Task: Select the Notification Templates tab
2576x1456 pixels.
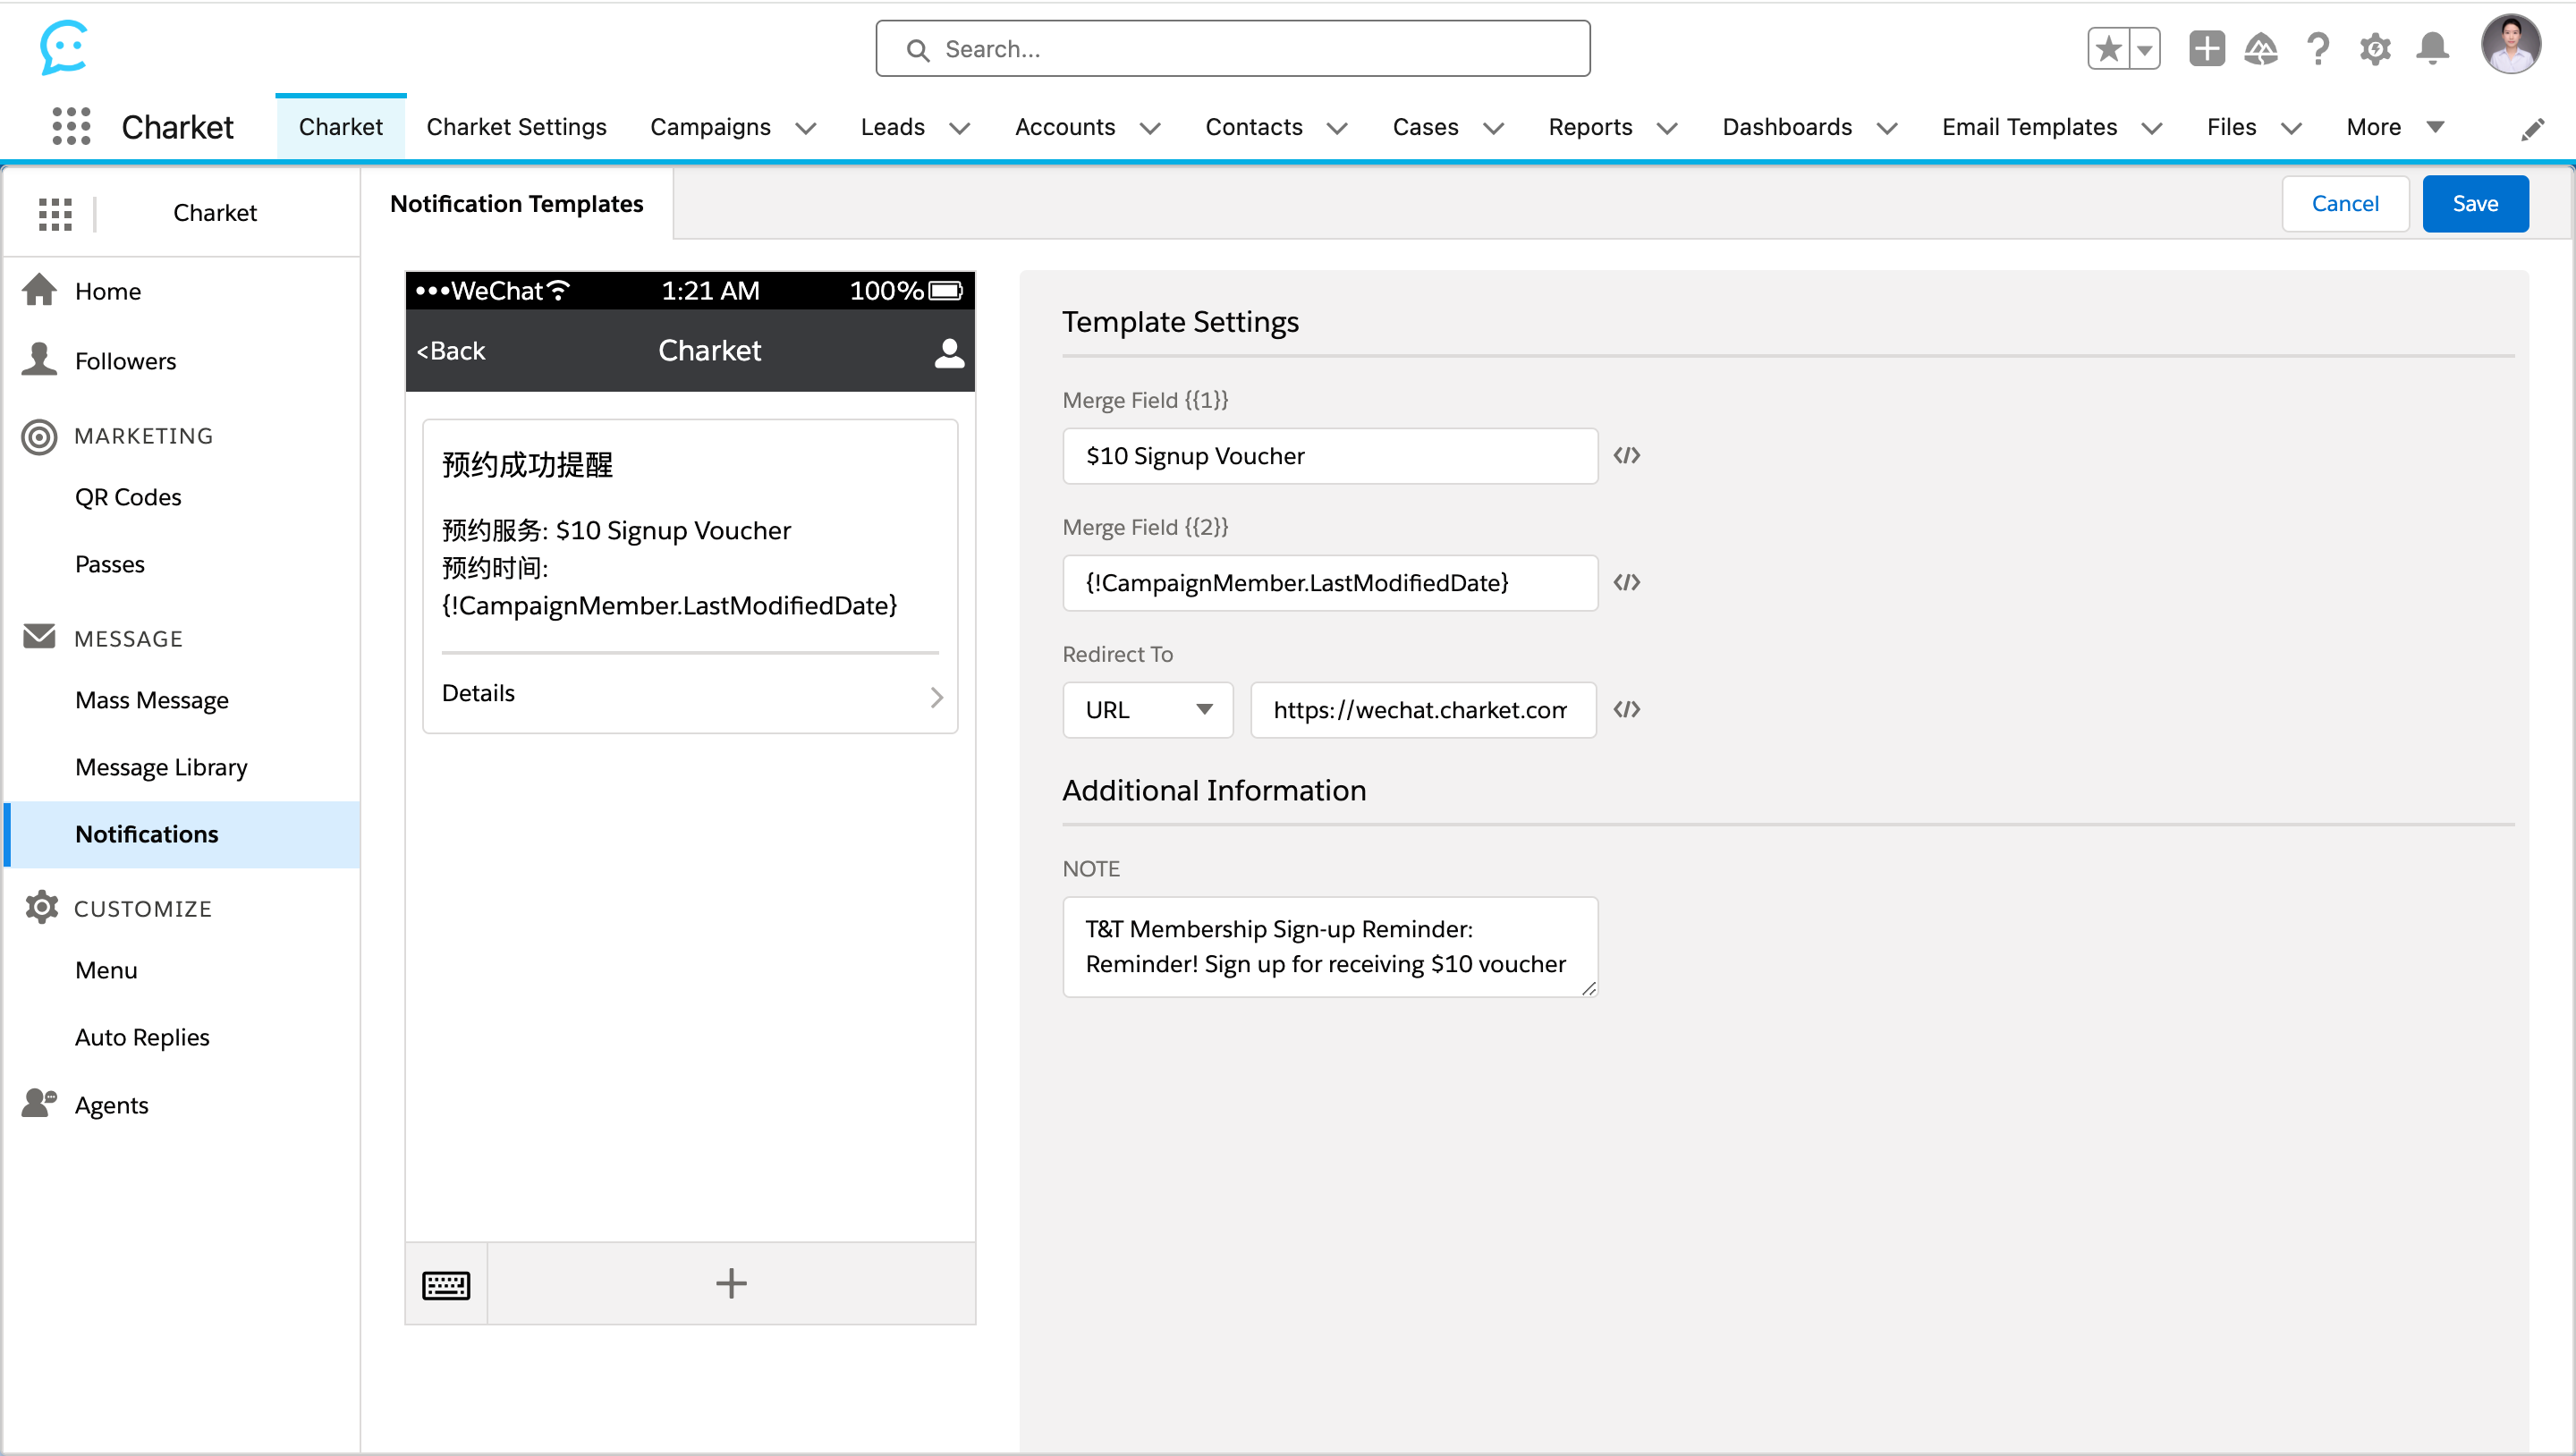Action: click(516, 204)
